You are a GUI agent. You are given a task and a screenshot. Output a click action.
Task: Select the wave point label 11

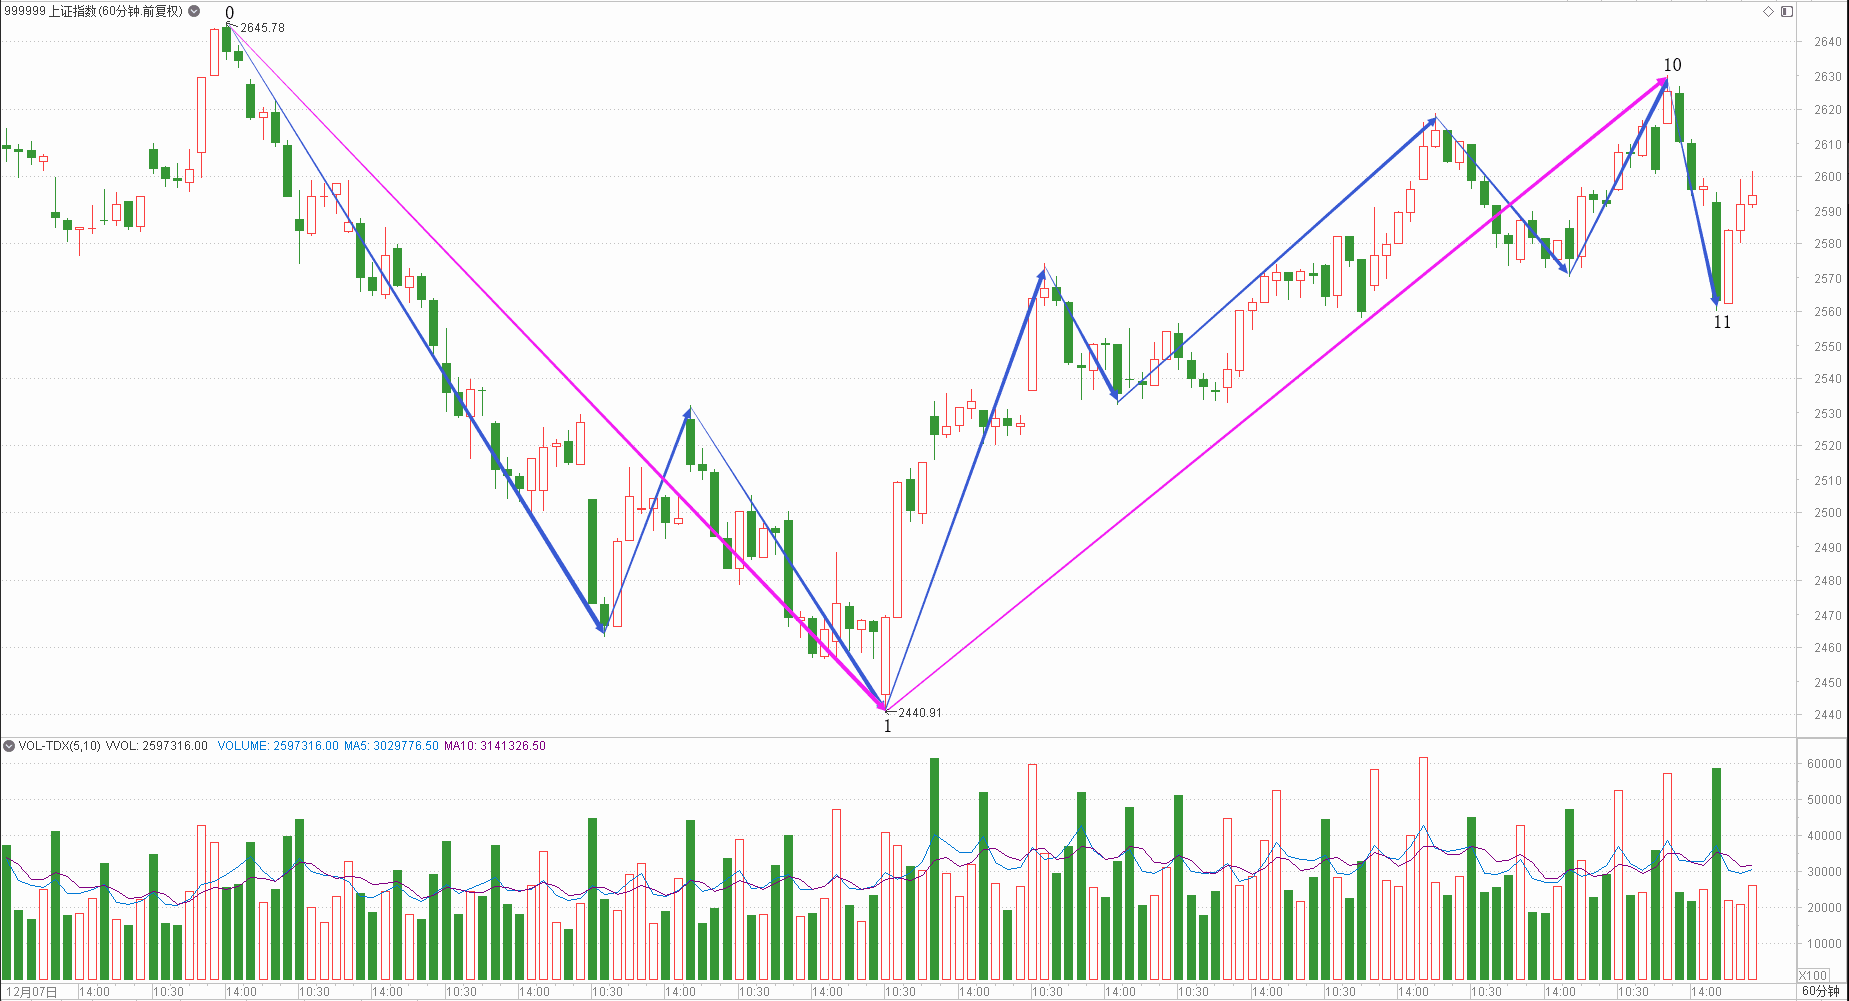click(x=1722, y=322)
